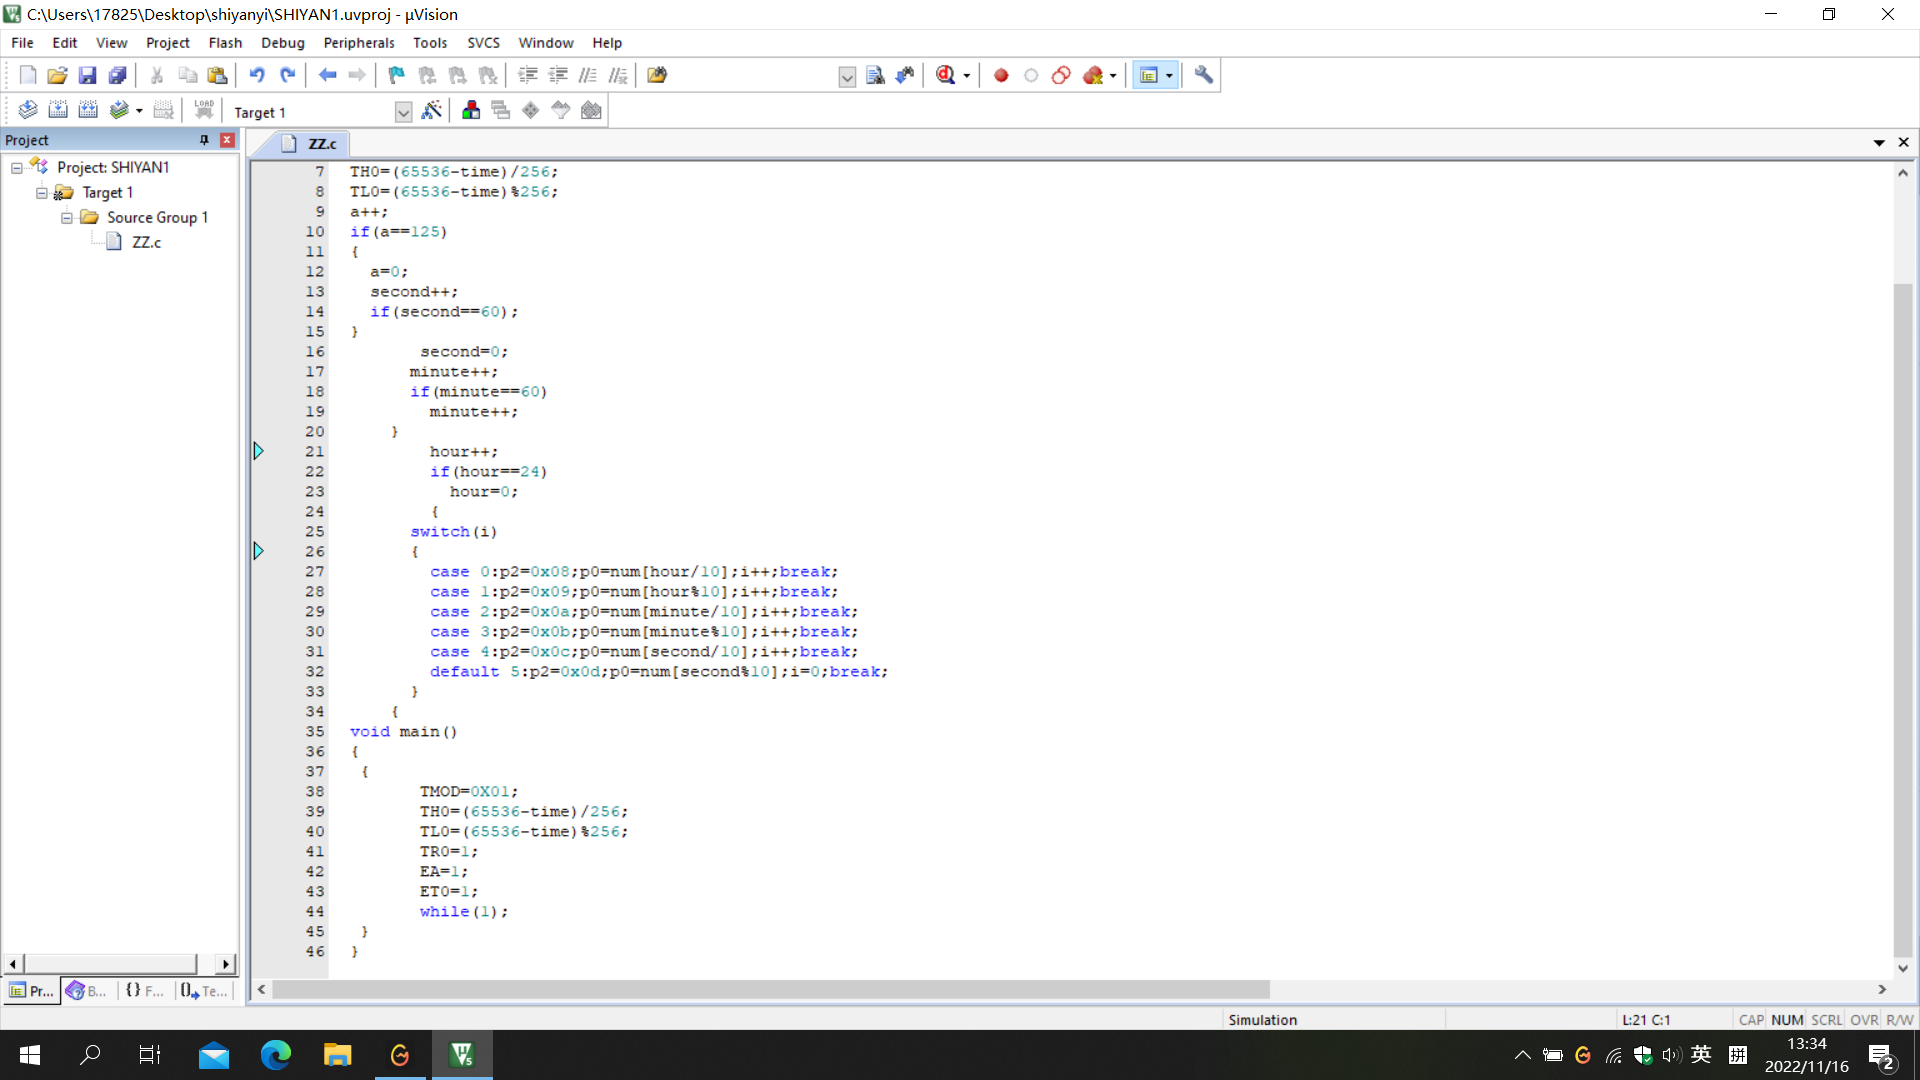Viewport: 1920px width, 1080px height.
Task: Open the Debug menu
Action: (x=283, y=43)
